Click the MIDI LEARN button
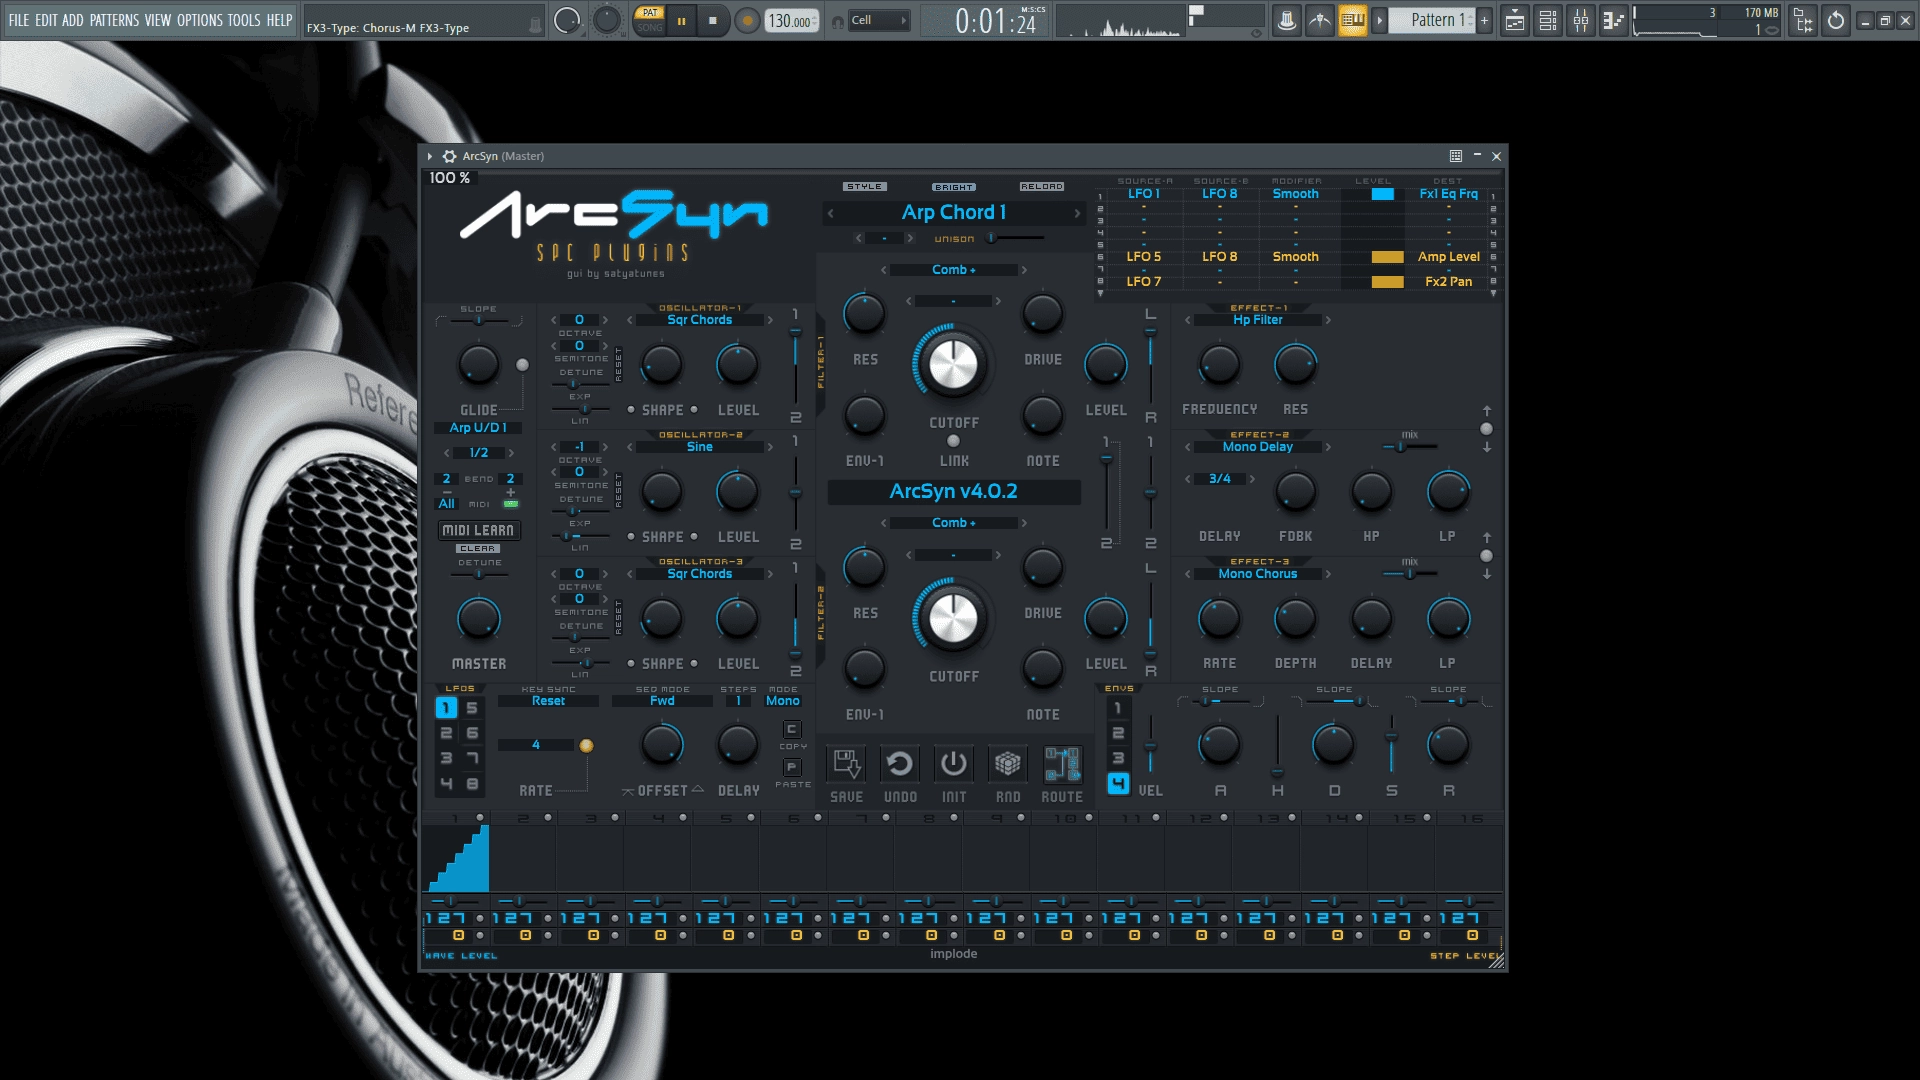 (x=479, y=530)
